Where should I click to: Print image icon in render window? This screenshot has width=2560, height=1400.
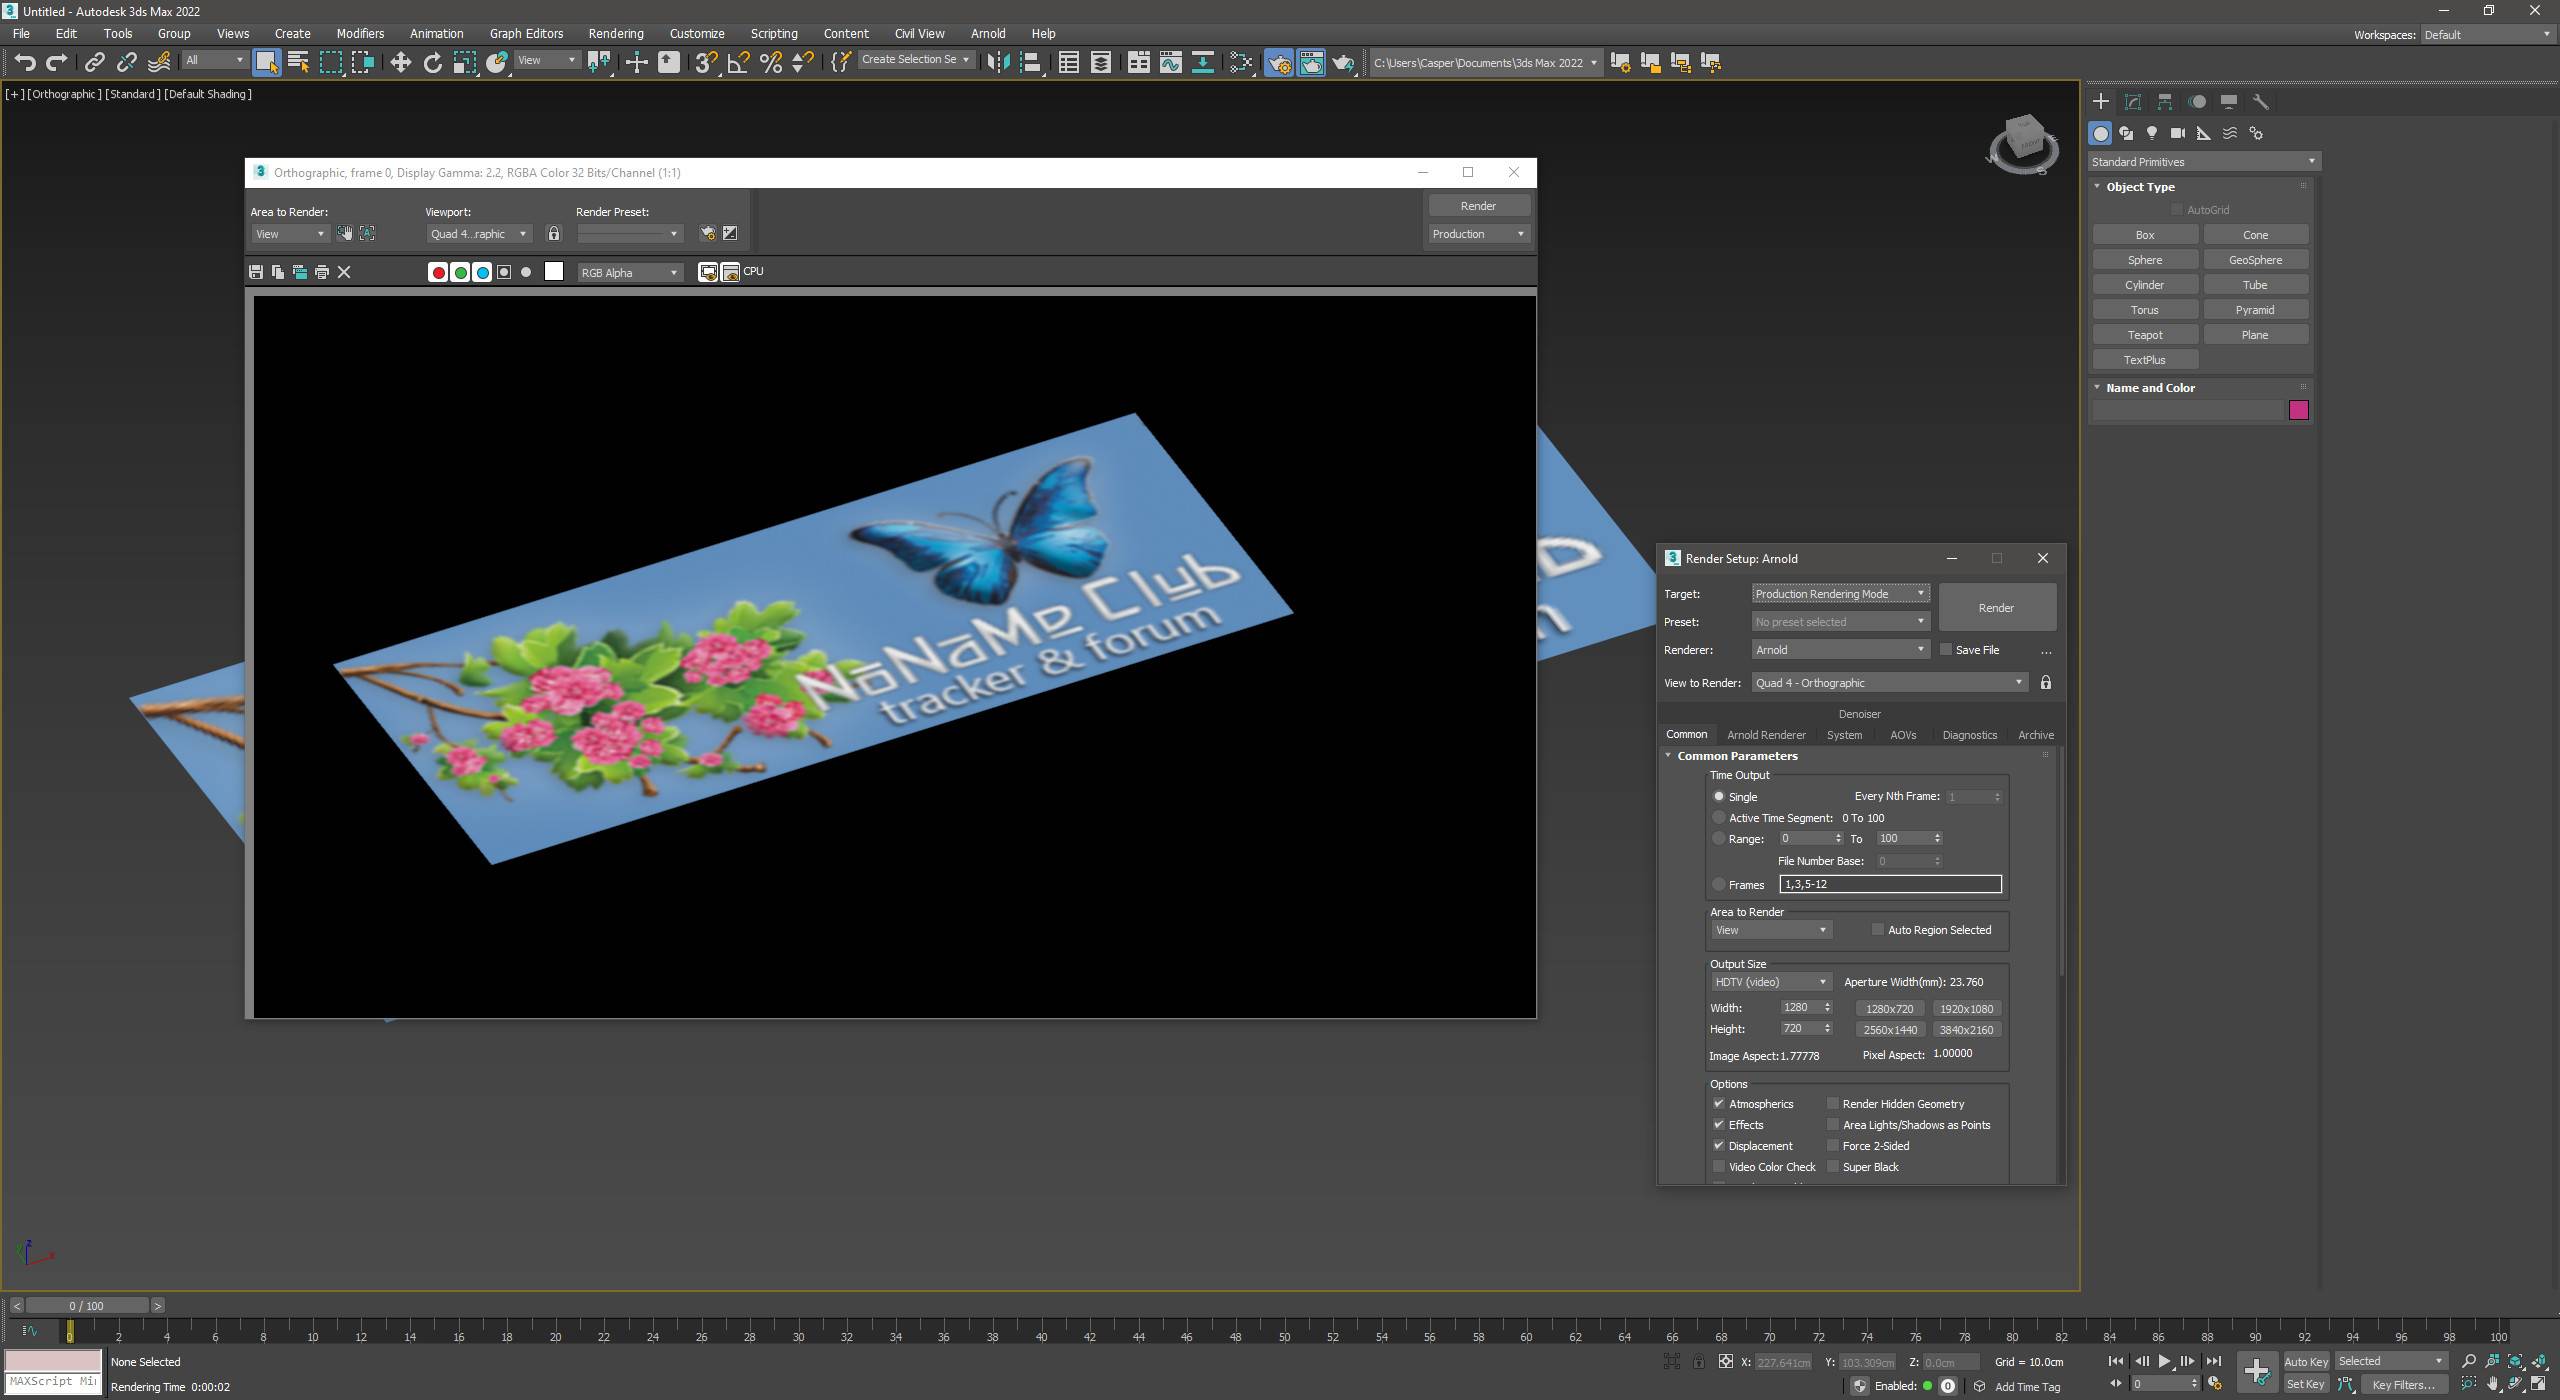coord(322,272)
